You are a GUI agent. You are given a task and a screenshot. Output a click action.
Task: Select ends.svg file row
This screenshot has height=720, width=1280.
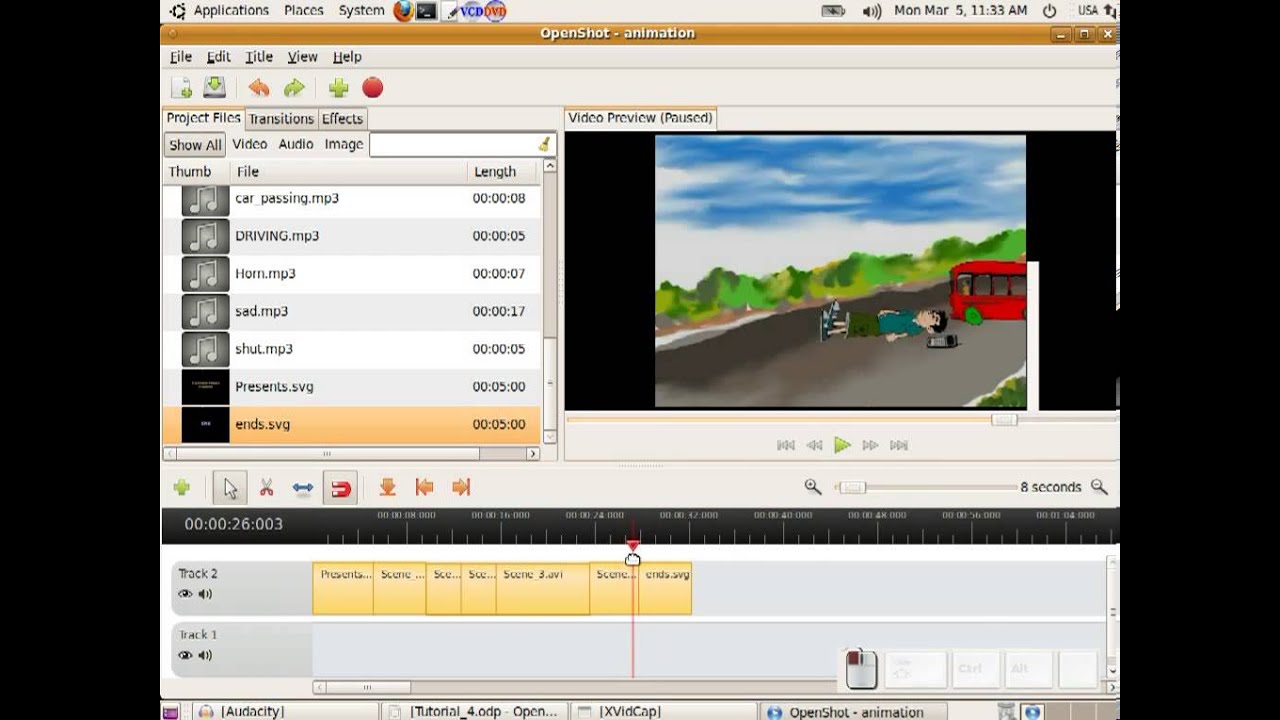click(351, 424)
